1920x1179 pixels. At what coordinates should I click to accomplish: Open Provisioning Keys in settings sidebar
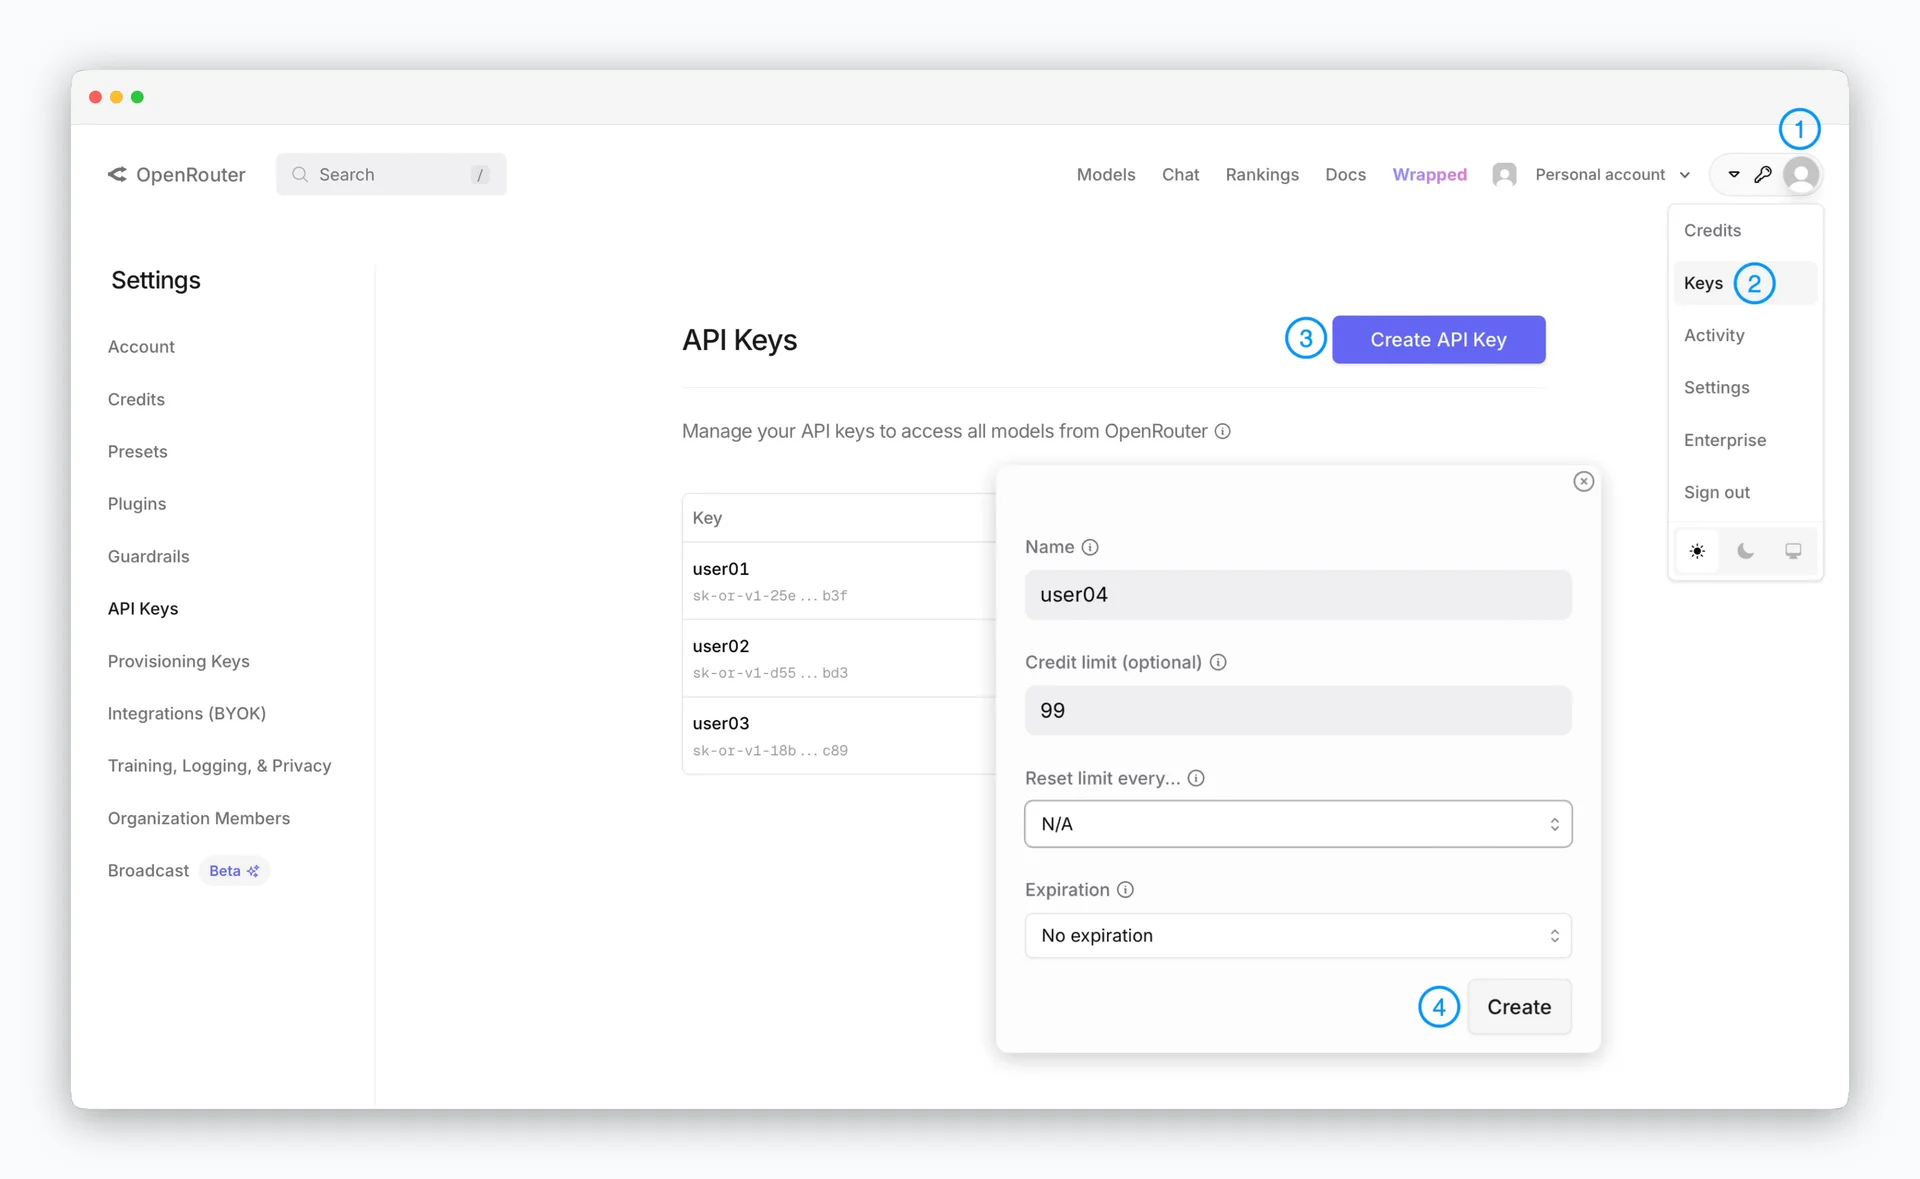click(179, 661)
